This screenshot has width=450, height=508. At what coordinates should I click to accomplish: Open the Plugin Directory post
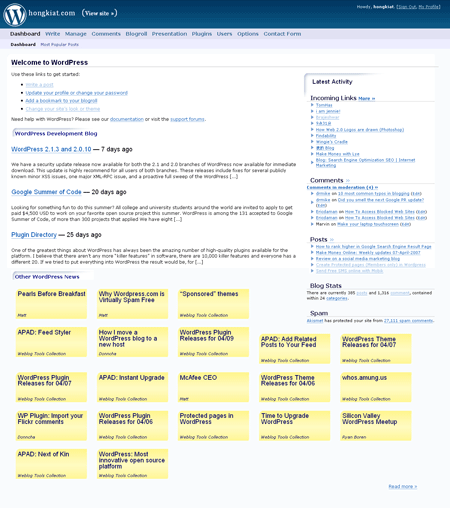pos(34,235)
